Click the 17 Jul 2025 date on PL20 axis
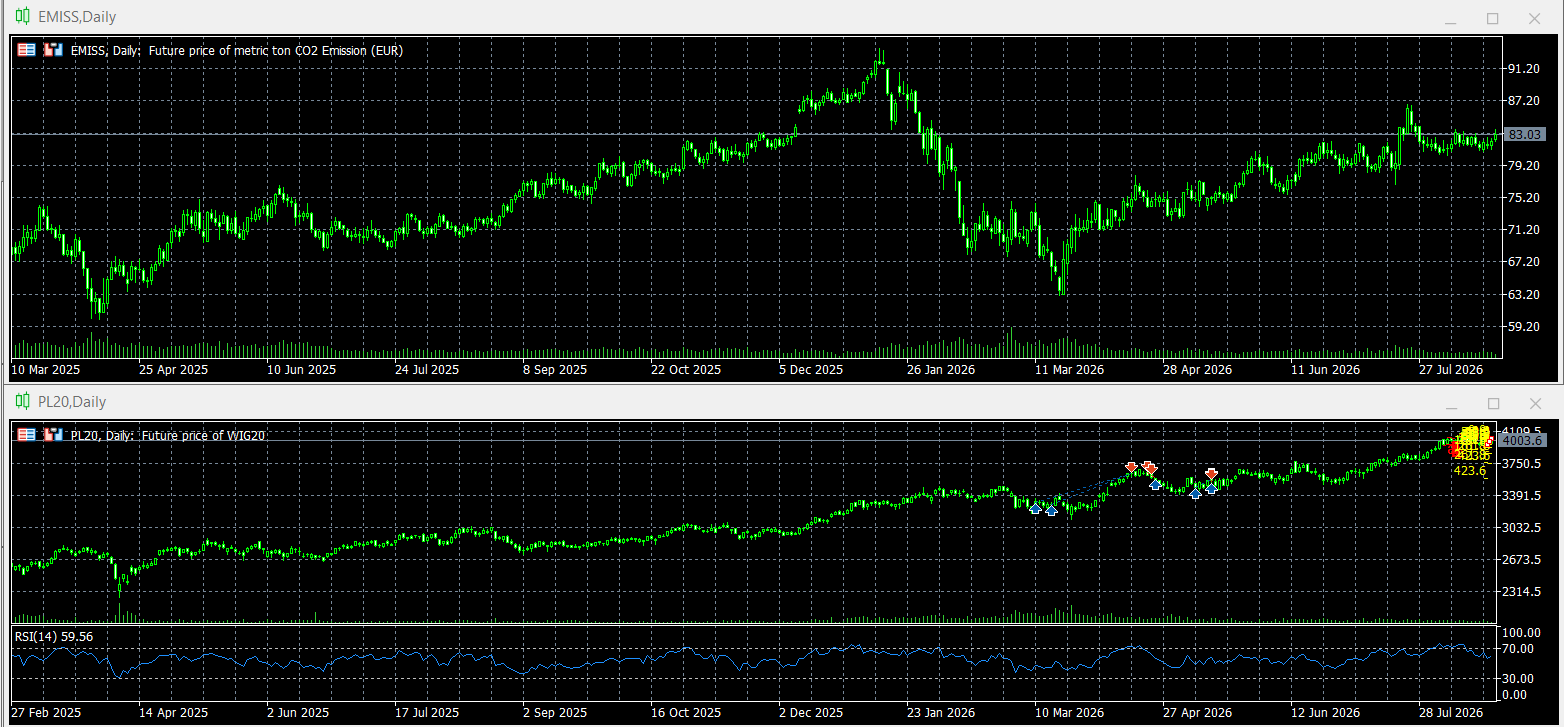The height and width of the screenshot is (727, 1564). pyautogui.click(x=428, y=713)
